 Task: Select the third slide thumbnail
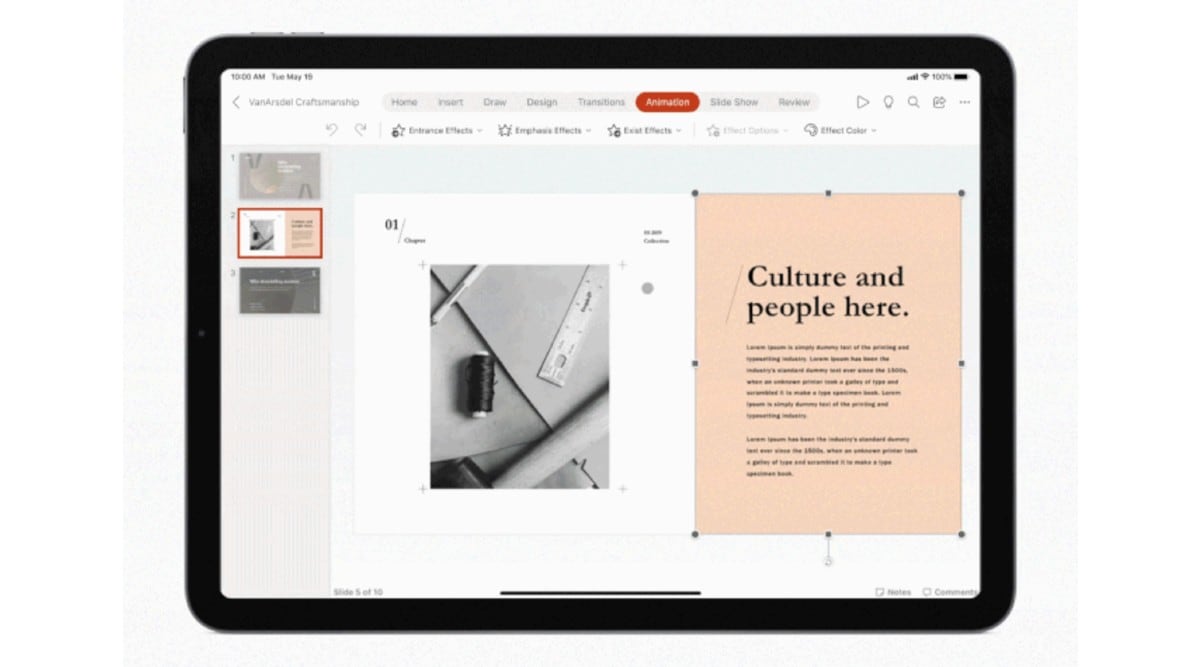[280, 290]
